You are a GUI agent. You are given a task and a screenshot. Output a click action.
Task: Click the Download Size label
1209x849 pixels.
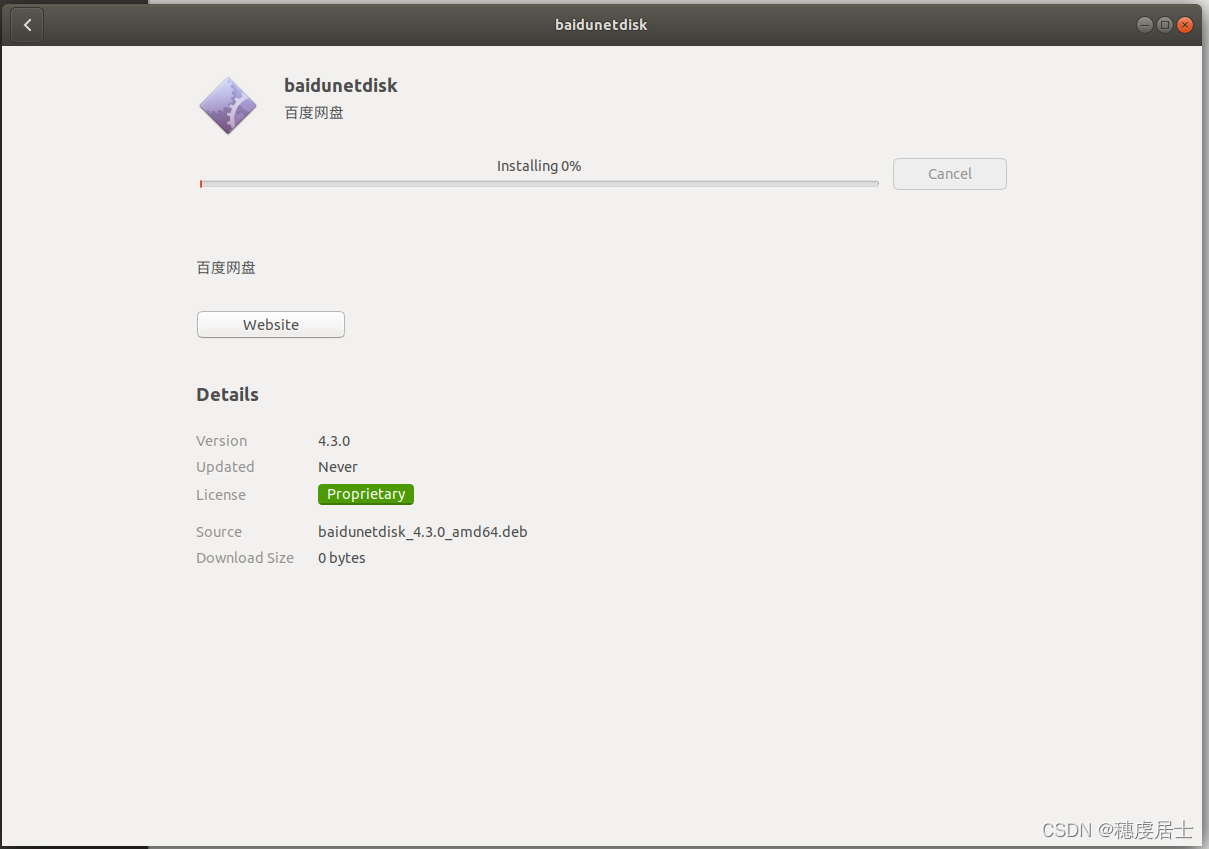click(245, 558)
